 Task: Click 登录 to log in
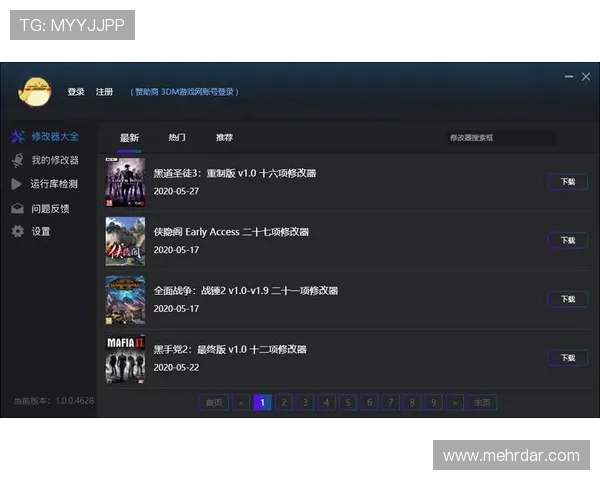pos(76,92)
